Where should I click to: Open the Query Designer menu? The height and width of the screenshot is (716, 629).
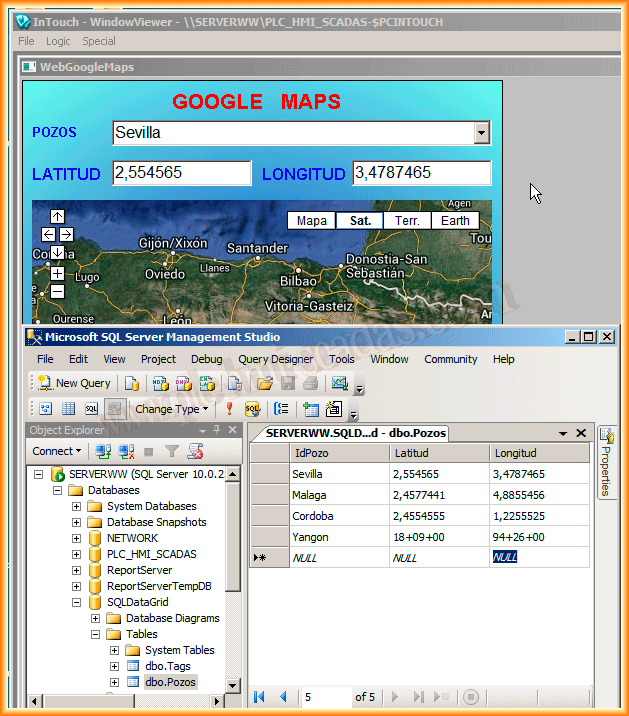(275, 359)
